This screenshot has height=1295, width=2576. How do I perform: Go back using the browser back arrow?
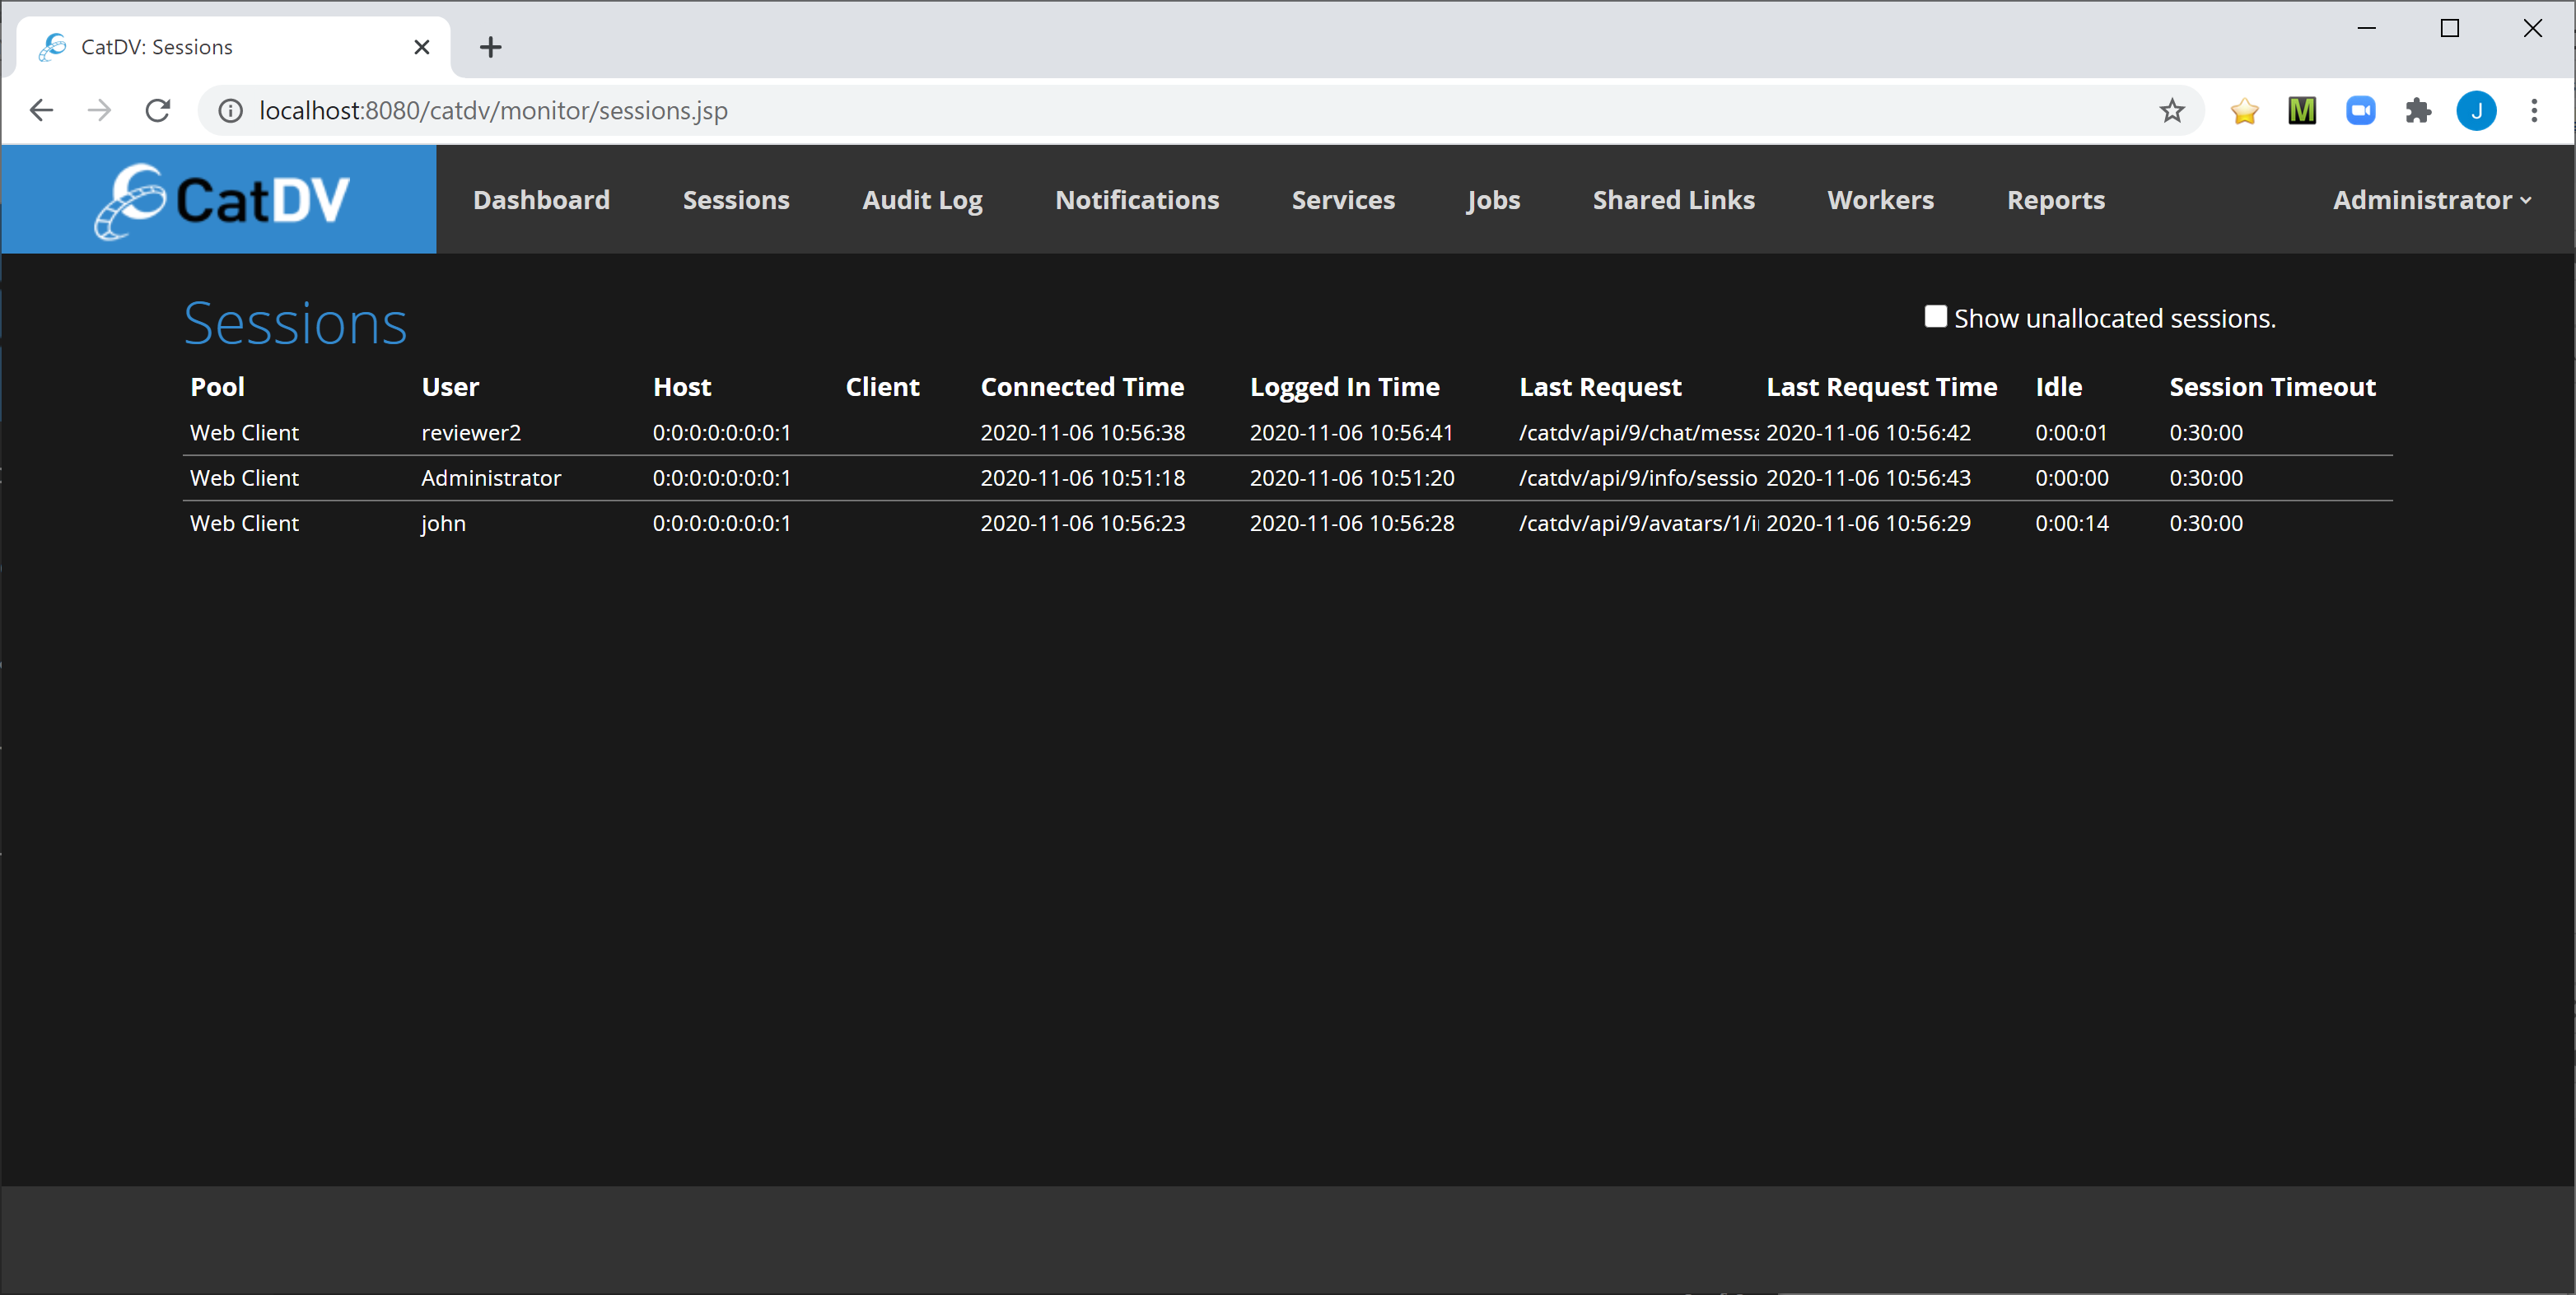(41, 110)
